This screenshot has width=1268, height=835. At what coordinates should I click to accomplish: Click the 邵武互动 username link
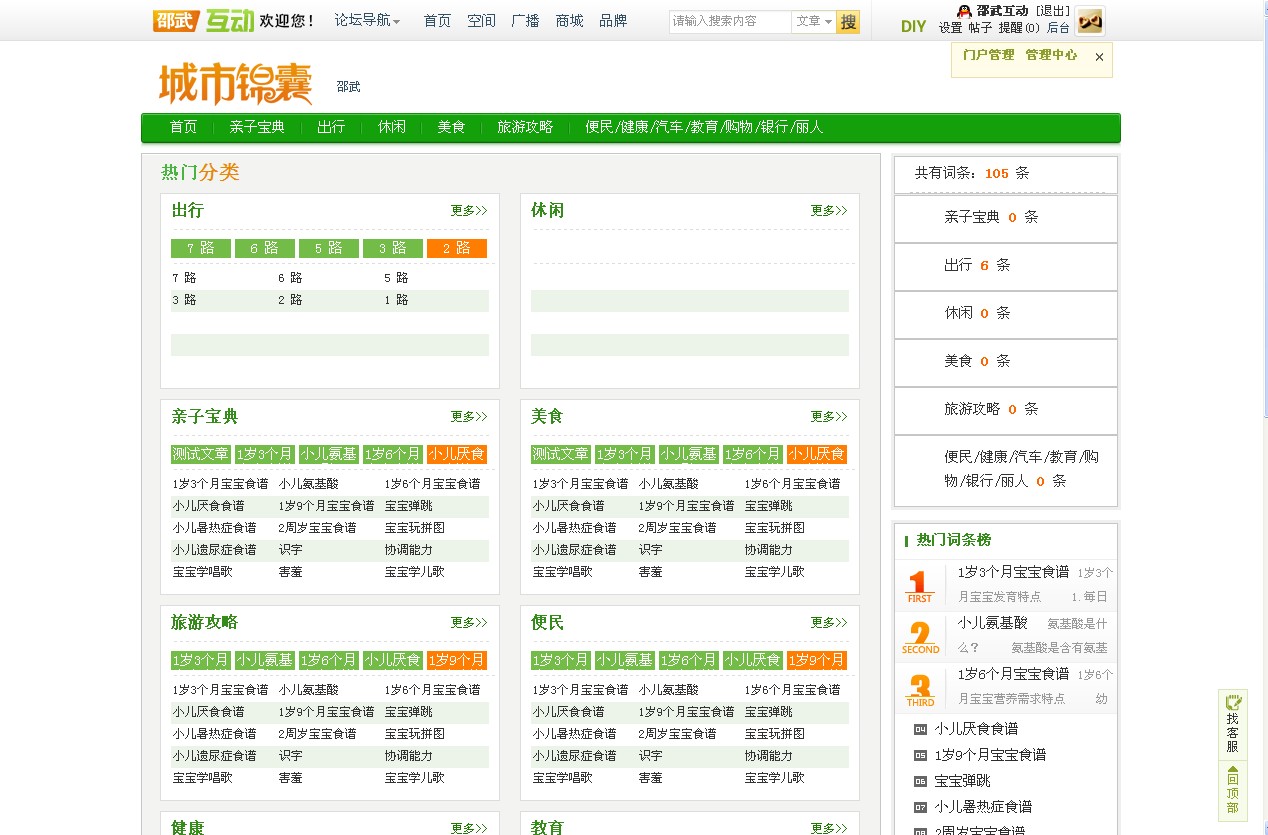pos(1002,11)
